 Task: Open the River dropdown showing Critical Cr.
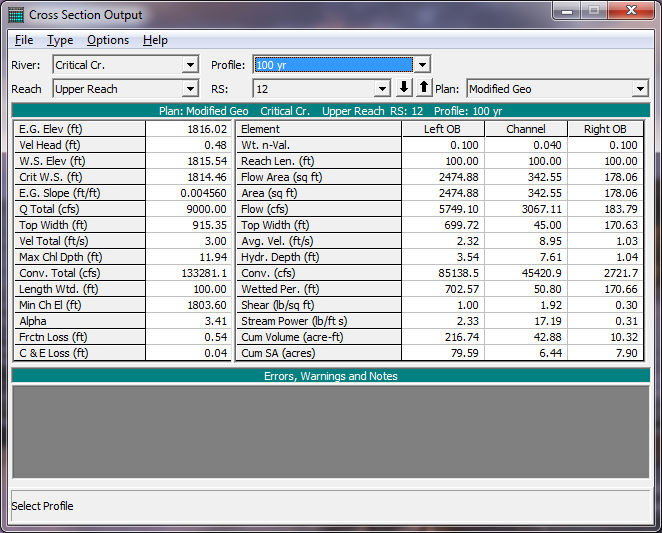point(190,65)
